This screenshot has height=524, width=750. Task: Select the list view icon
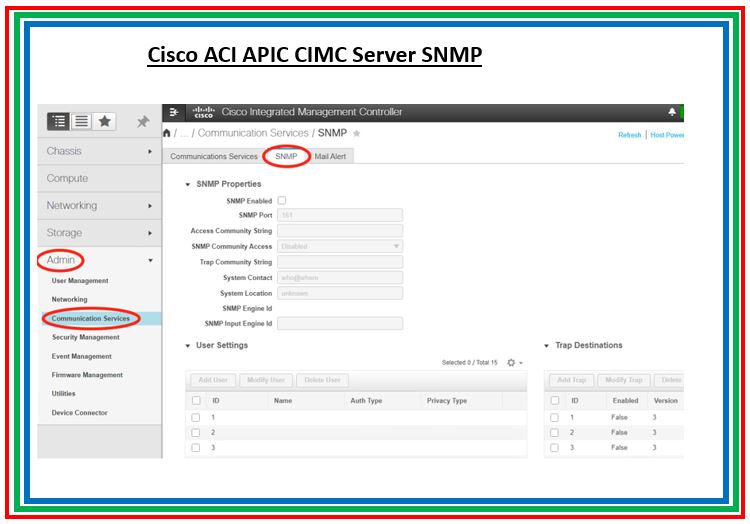(81, 121)
